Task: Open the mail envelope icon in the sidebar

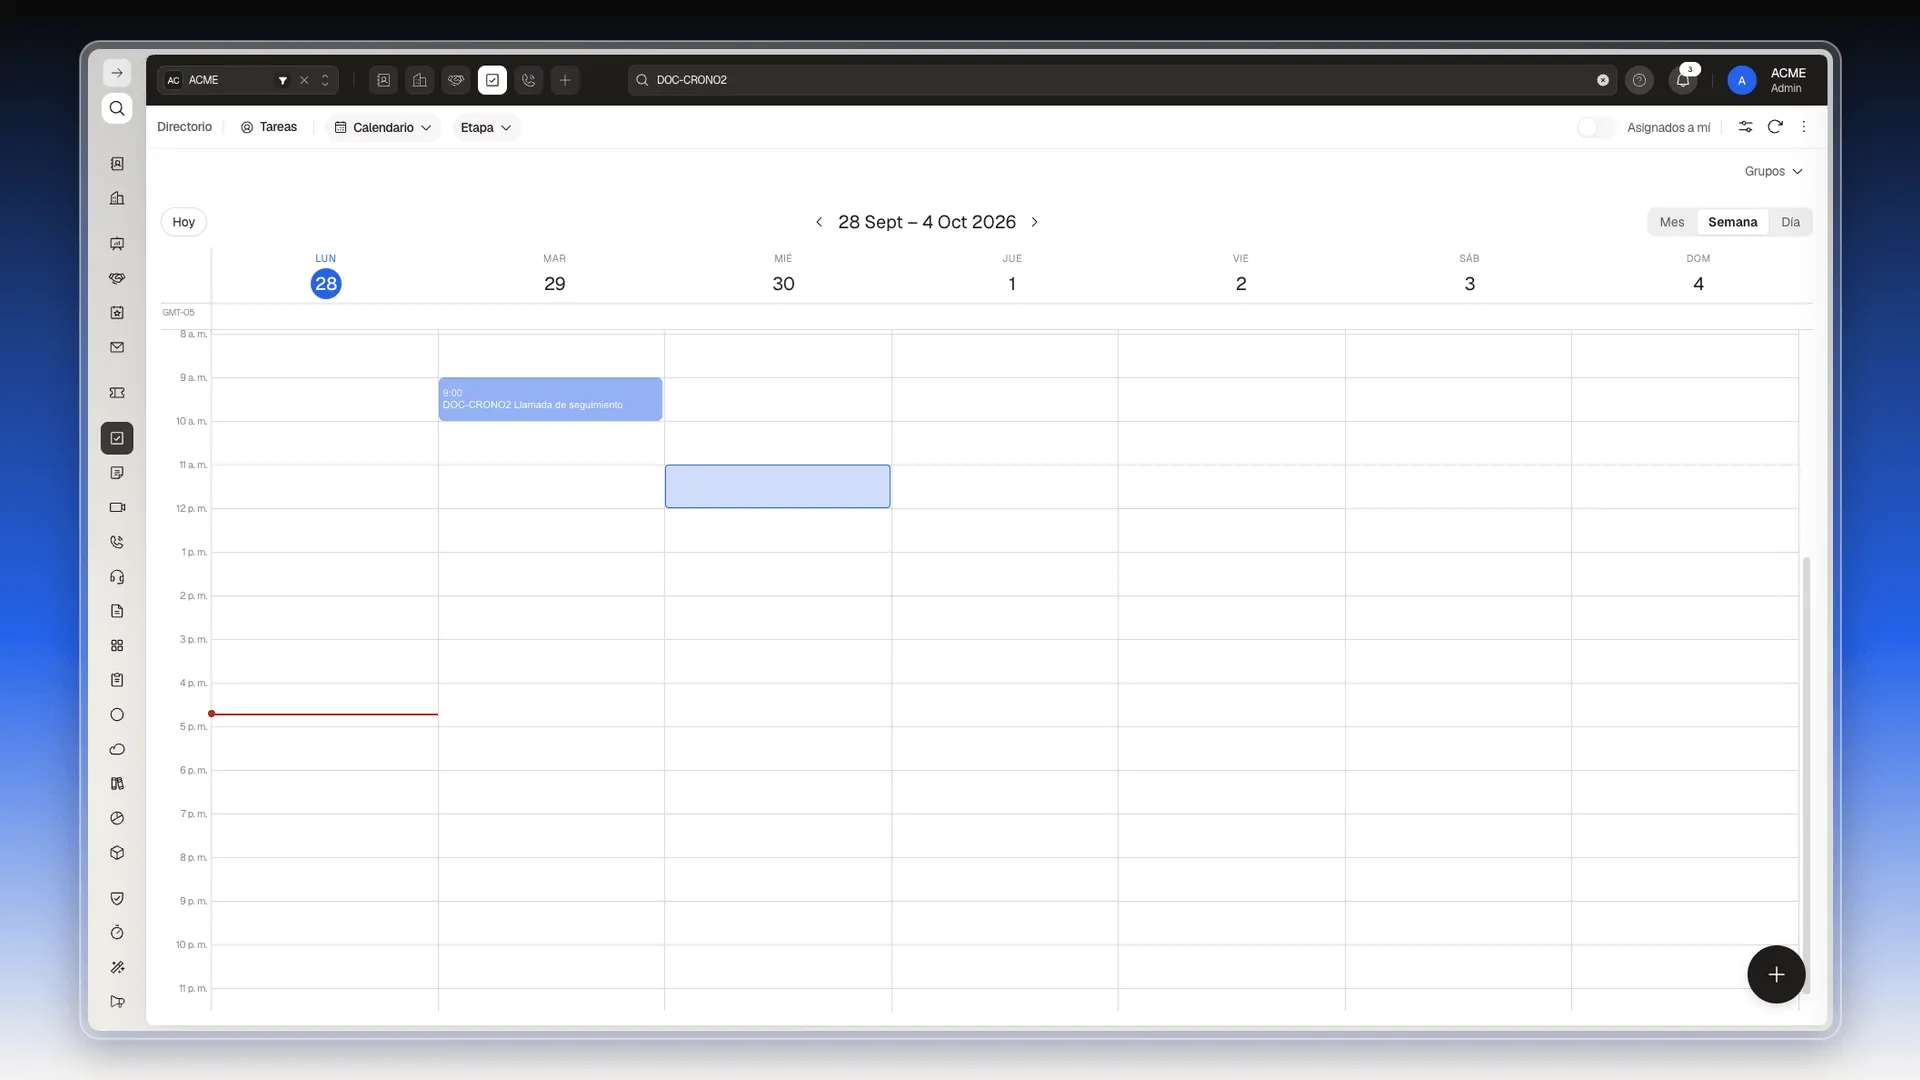Action: pos(117,348)
